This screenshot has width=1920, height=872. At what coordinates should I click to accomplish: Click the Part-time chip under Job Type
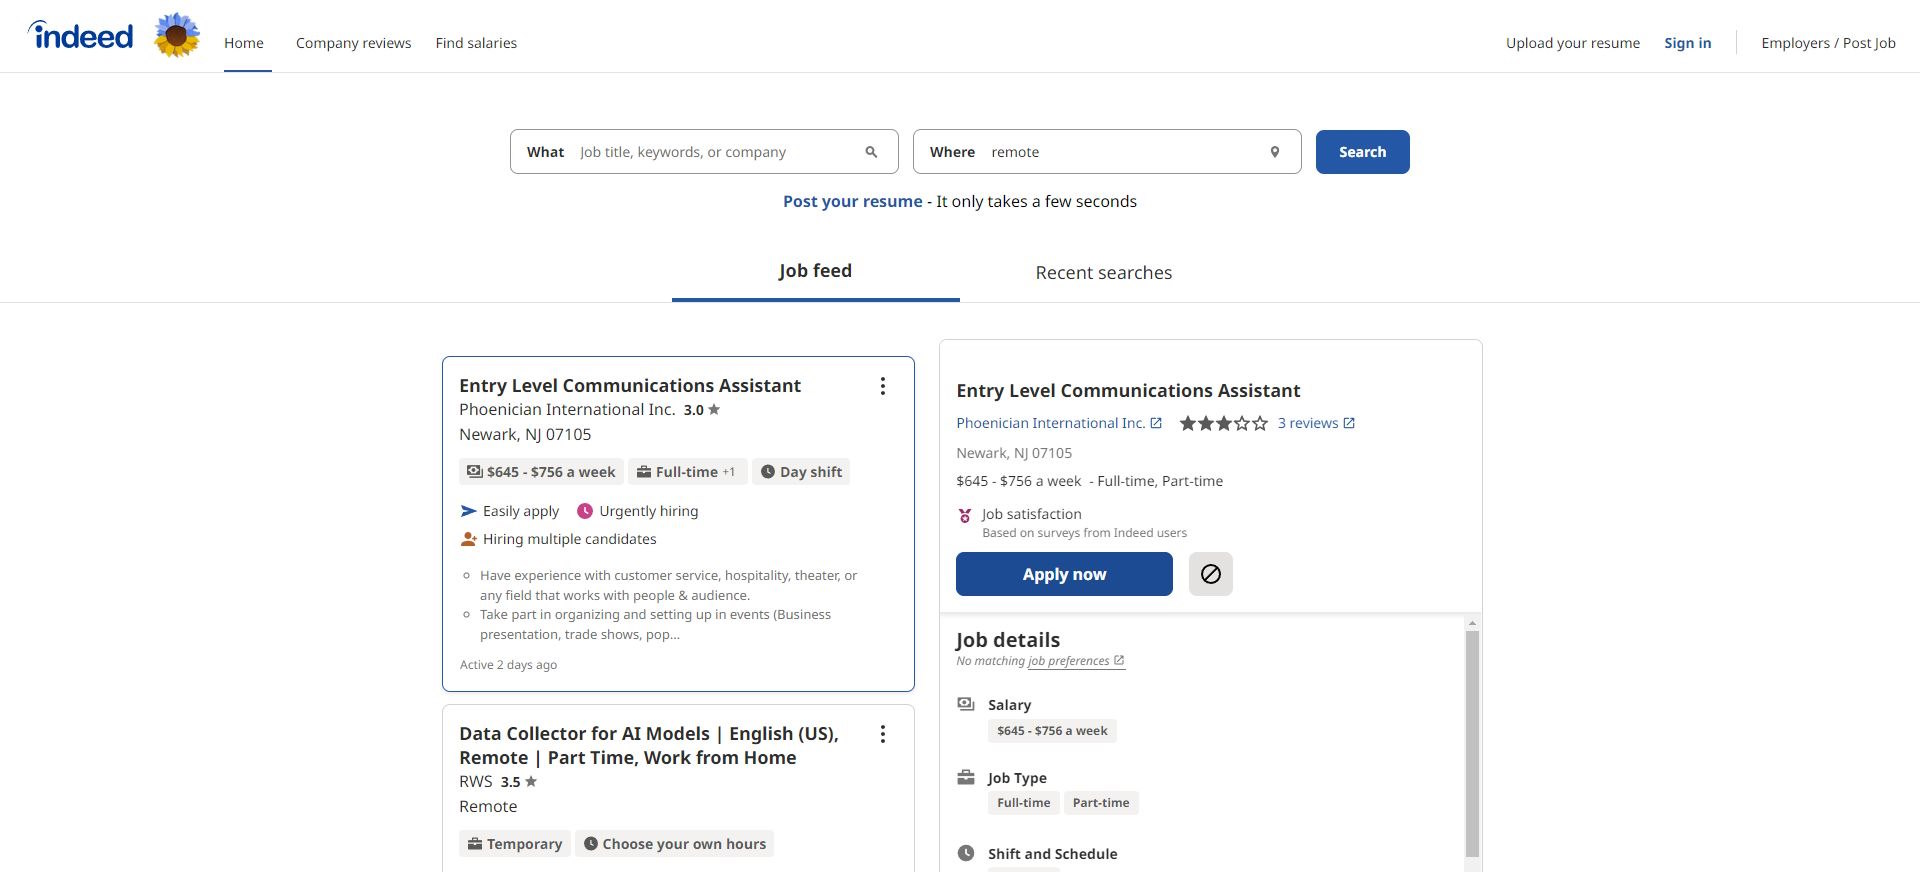tap(1101, 803)
